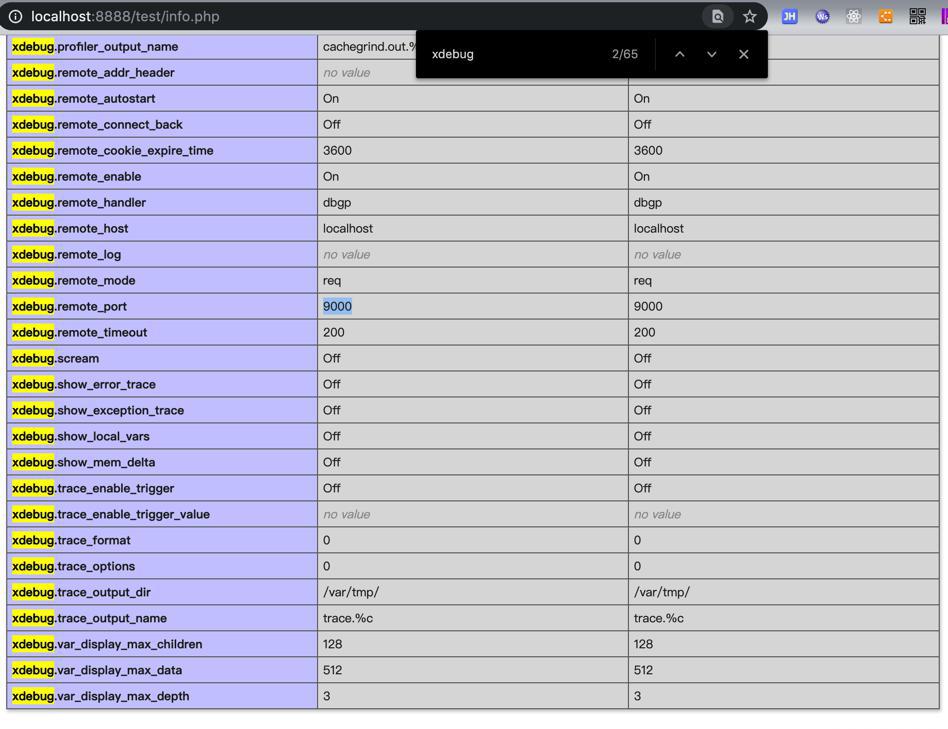Click the address bar URL localhost:8888/test/info.php

[125, 16]
